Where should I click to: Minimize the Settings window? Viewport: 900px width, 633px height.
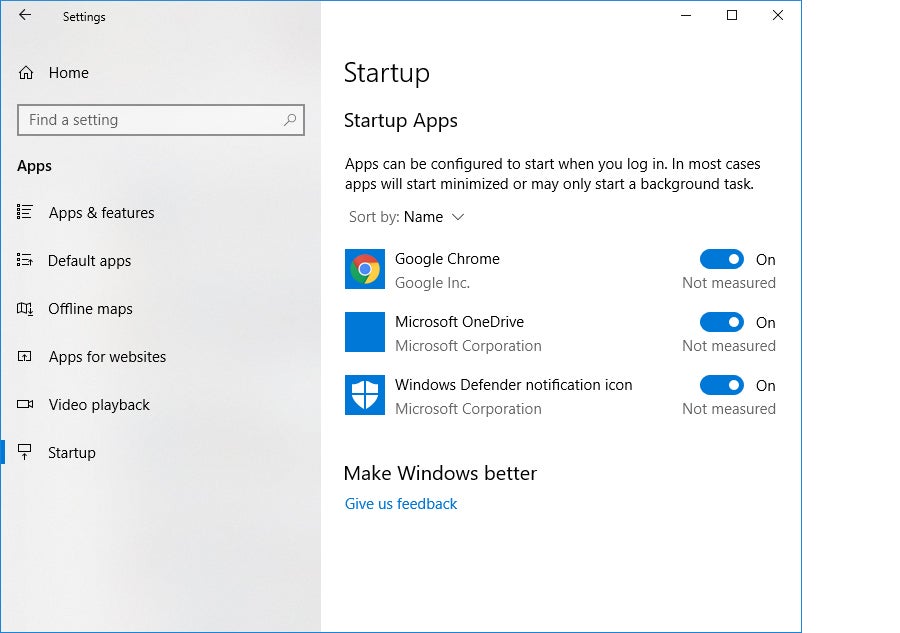[686, 15]
